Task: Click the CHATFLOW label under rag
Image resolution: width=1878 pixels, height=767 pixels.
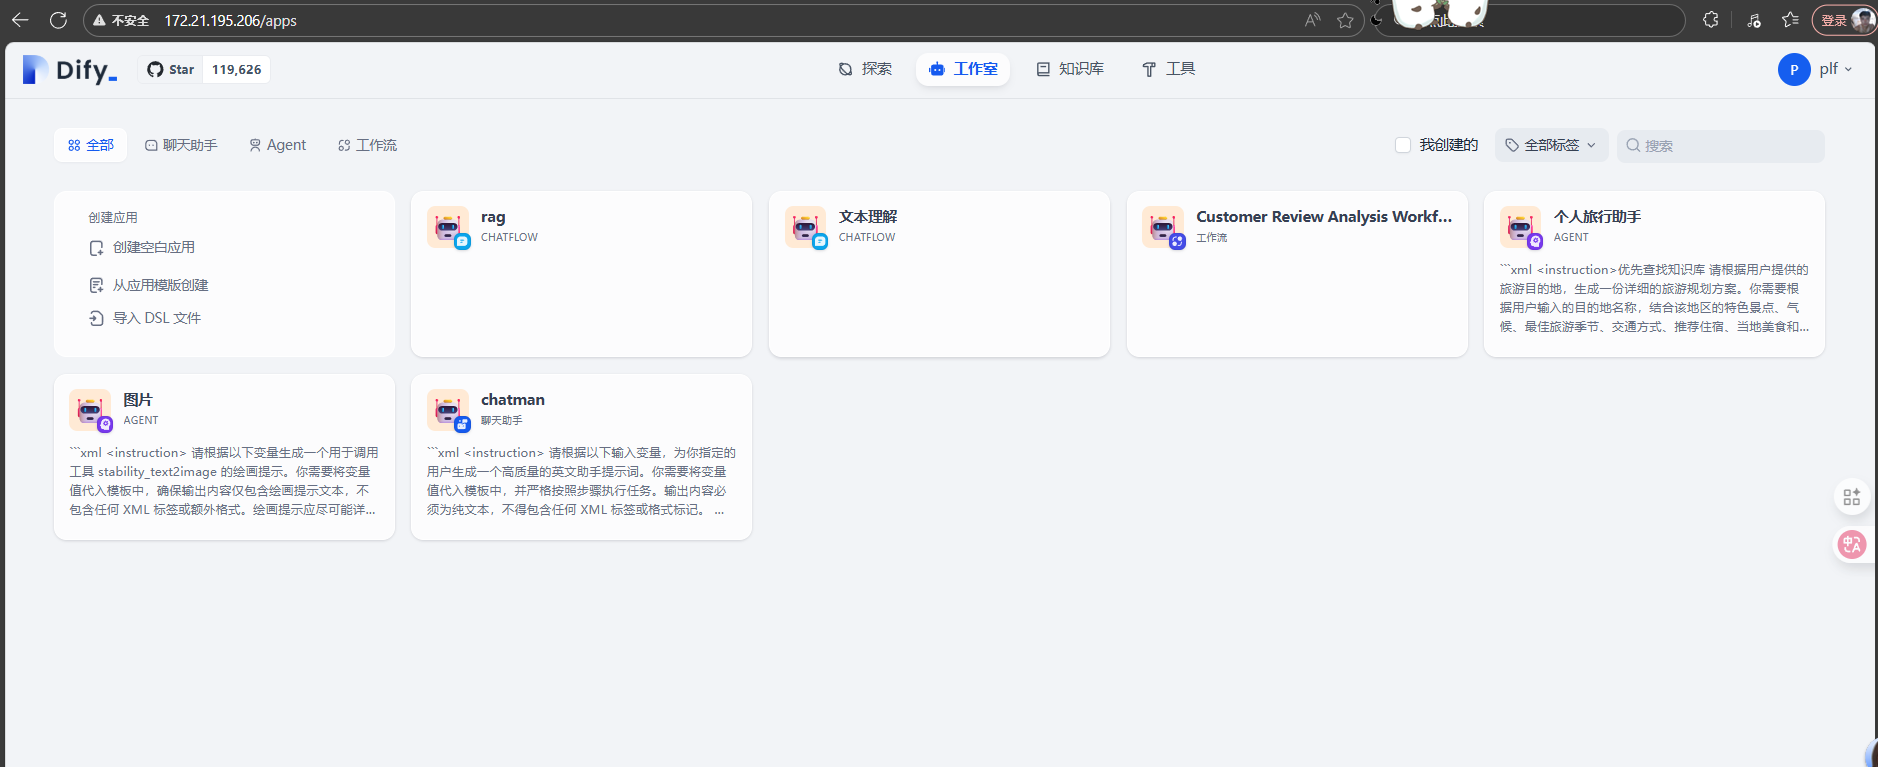Action: [509, 238]
